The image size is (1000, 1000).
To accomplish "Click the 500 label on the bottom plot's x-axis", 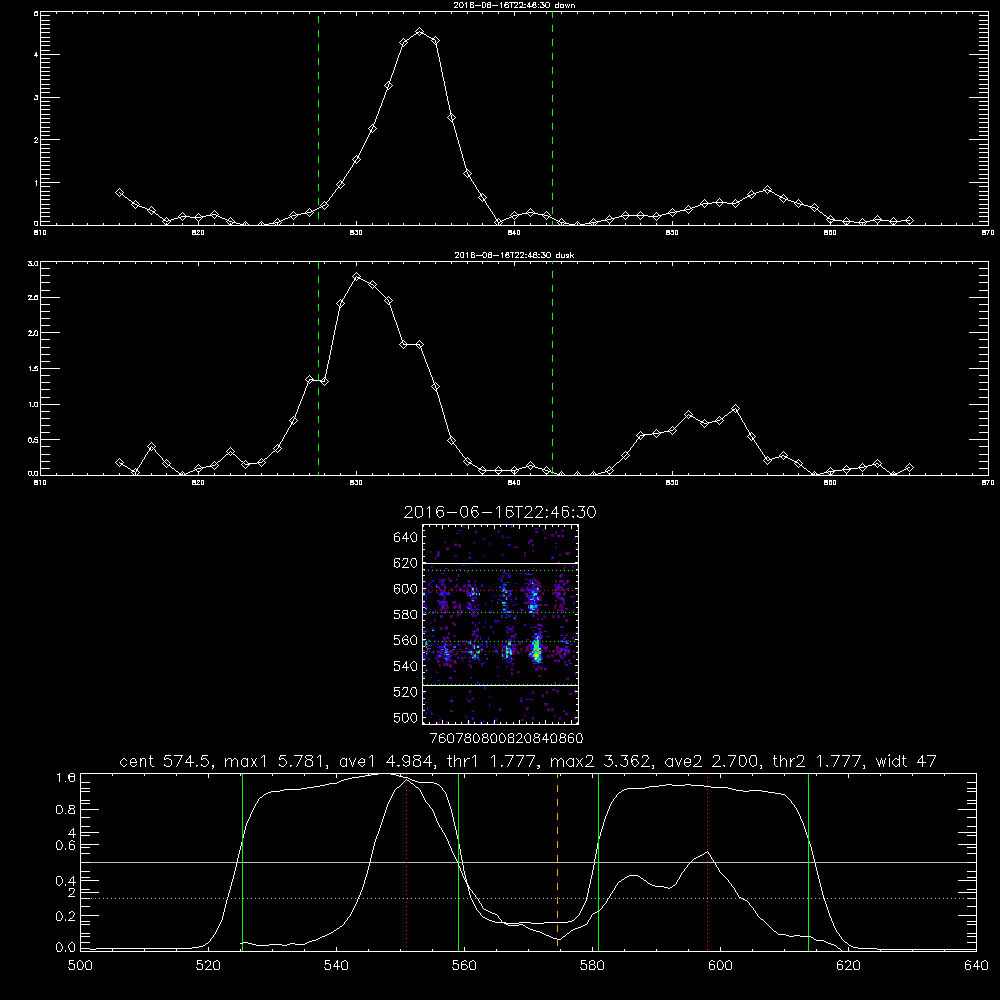I will coord(80,965).
